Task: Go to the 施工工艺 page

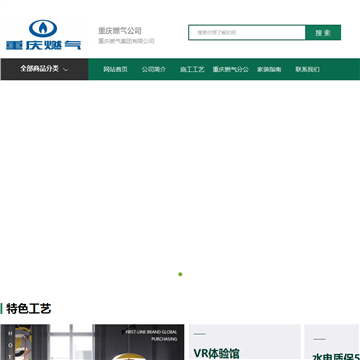Action: click(192, 69)
